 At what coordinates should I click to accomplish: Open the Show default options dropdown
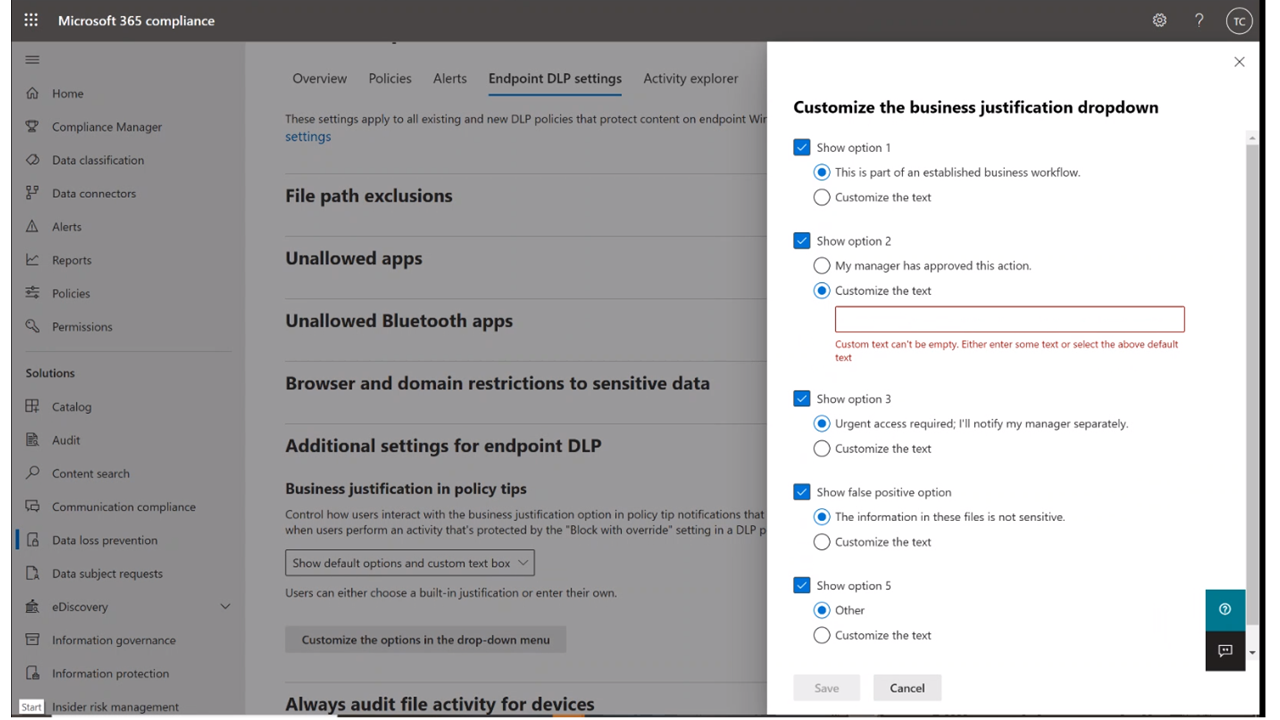[x=409, y=562]
